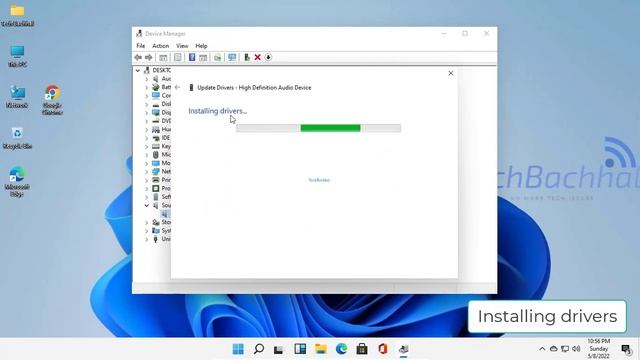Click the green Update driver toolbar icon
The height and width of the screenshot is (360, 640).
[x=247, y=58]
